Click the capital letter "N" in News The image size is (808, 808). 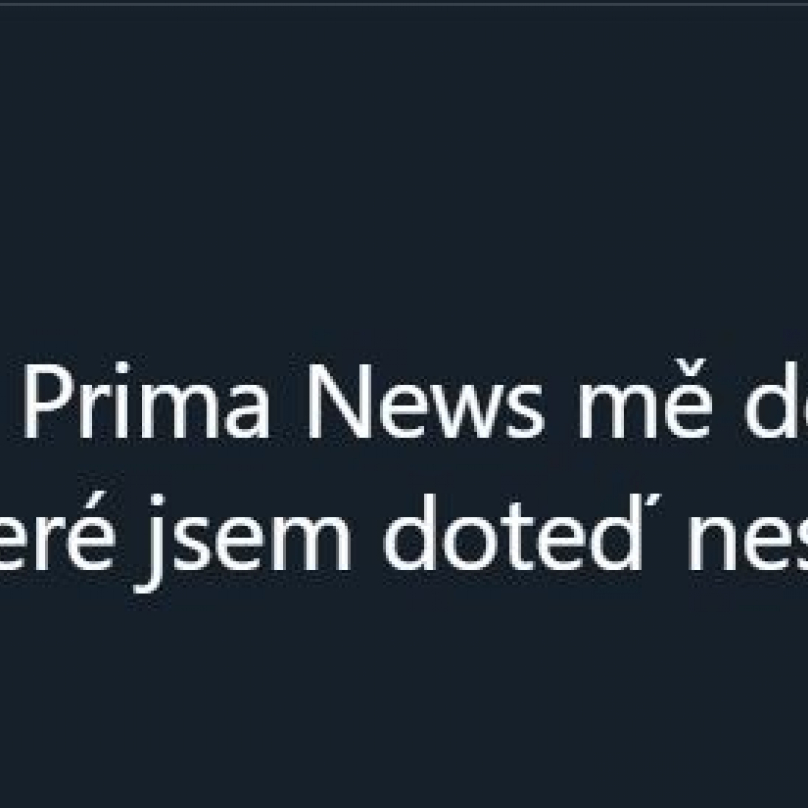tap(340, 401)
